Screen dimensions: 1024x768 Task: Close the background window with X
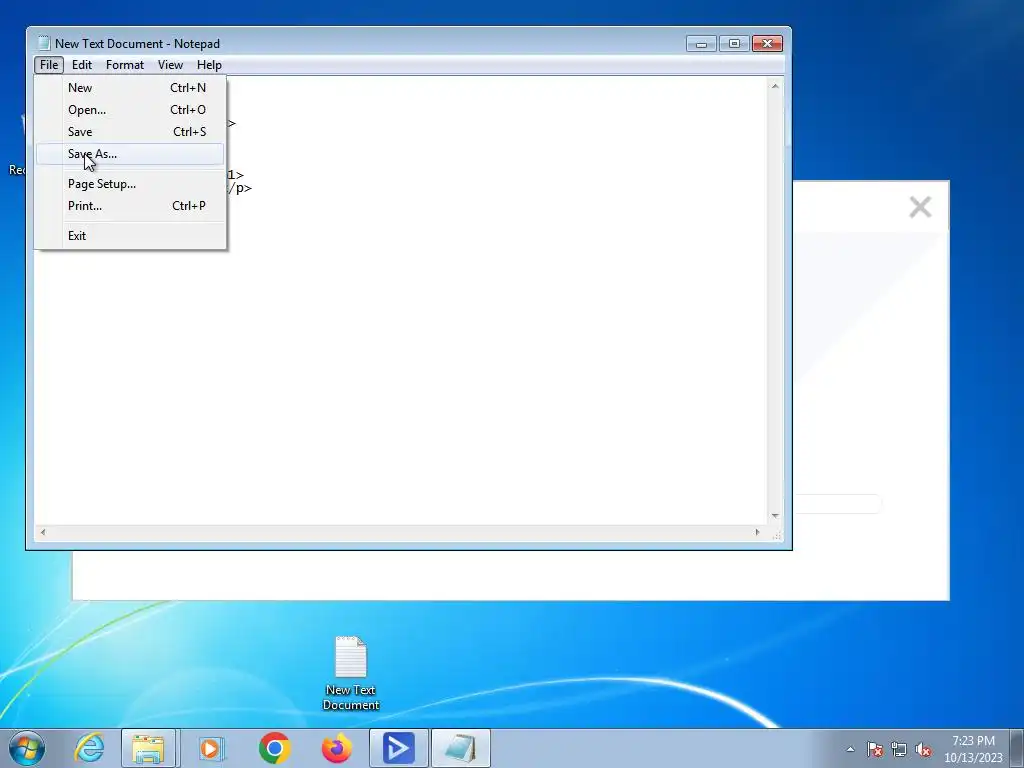point(920,207)
